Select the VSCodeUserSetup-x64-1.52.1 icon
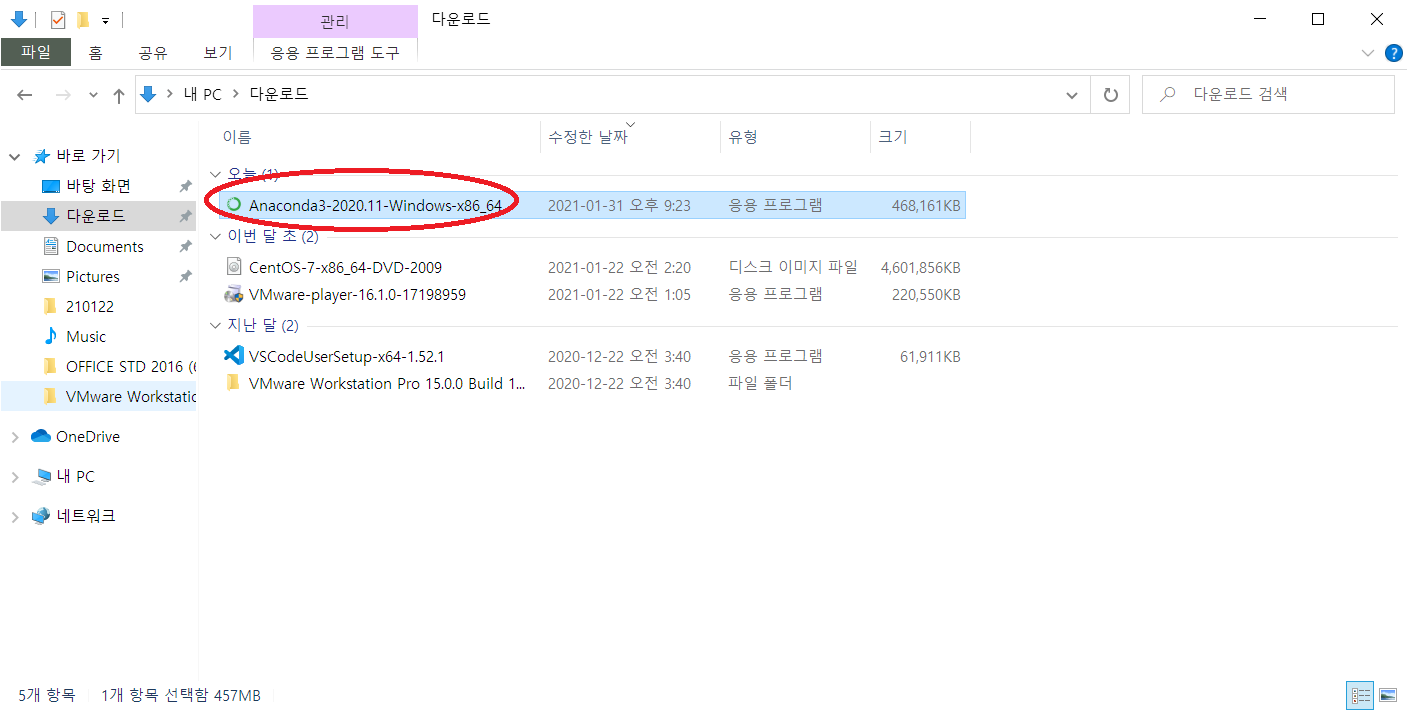 [x=234, y=356]
